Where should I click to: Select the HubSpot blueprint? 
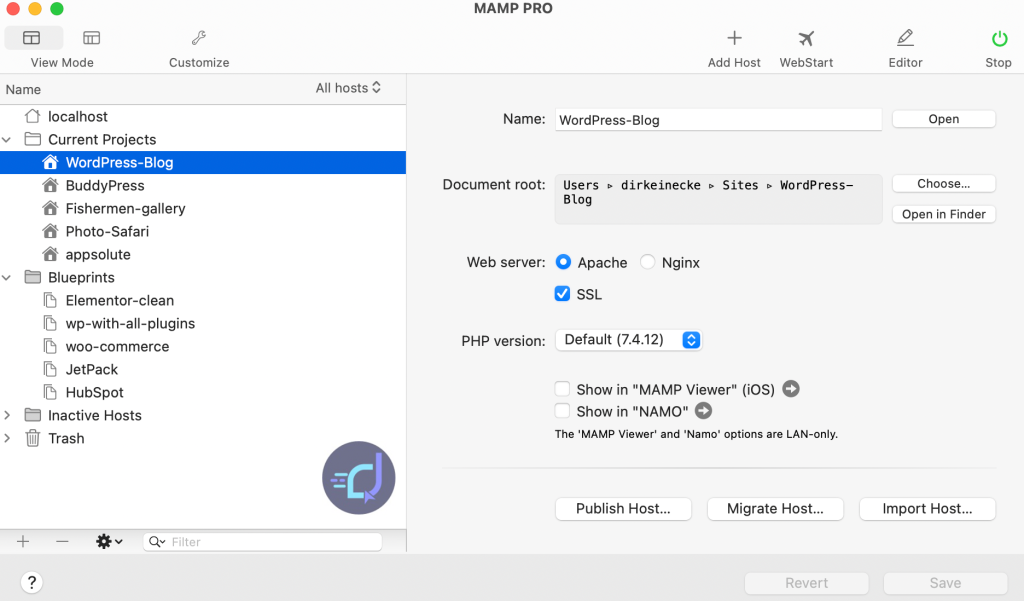(203, 392)
